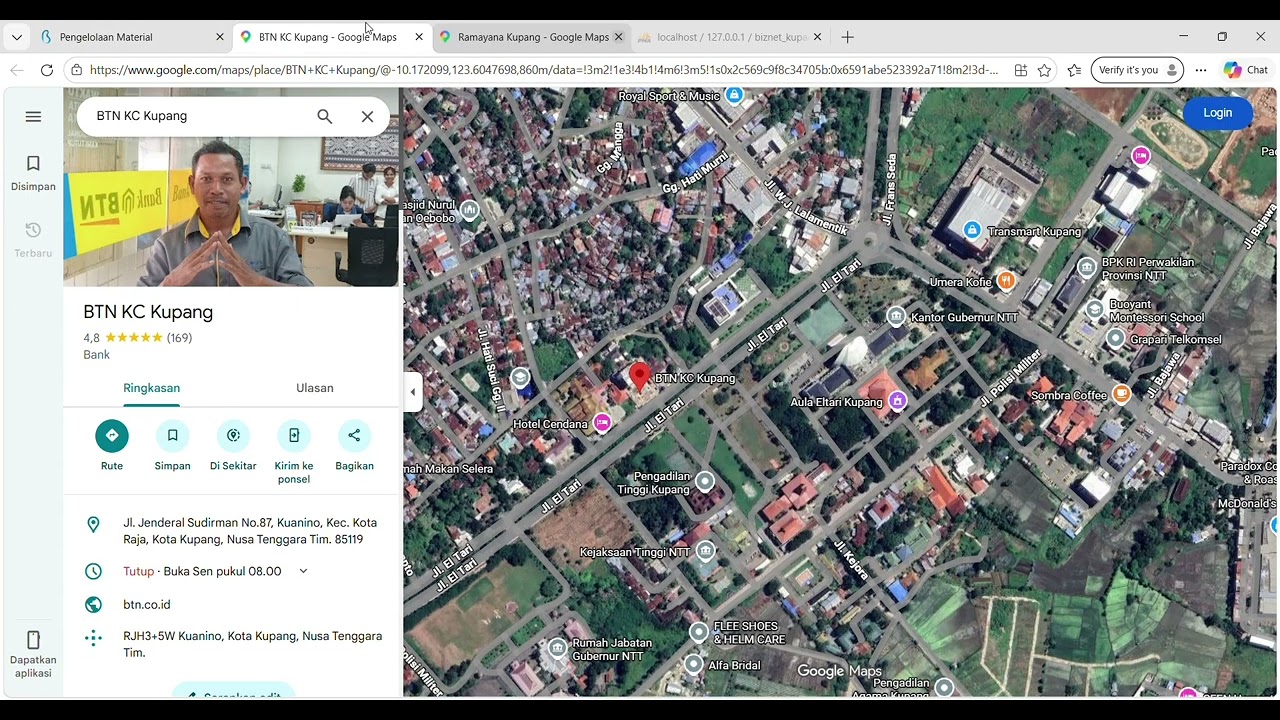Click the Umera Kofie map marker
This screenshot has width=1280, height=720.
tap(1007, 281)
